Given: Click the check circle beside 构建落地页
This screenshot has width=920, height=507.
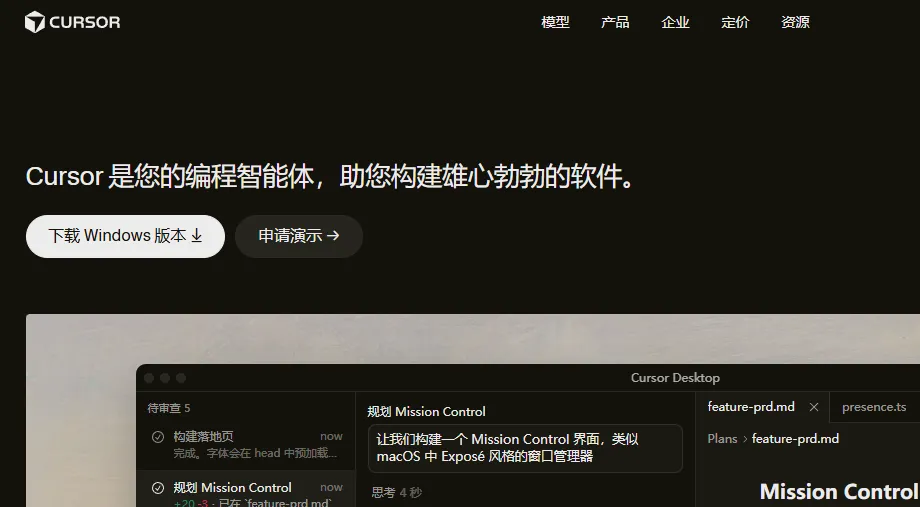Looking at the screenshot, I should point(158,437).
